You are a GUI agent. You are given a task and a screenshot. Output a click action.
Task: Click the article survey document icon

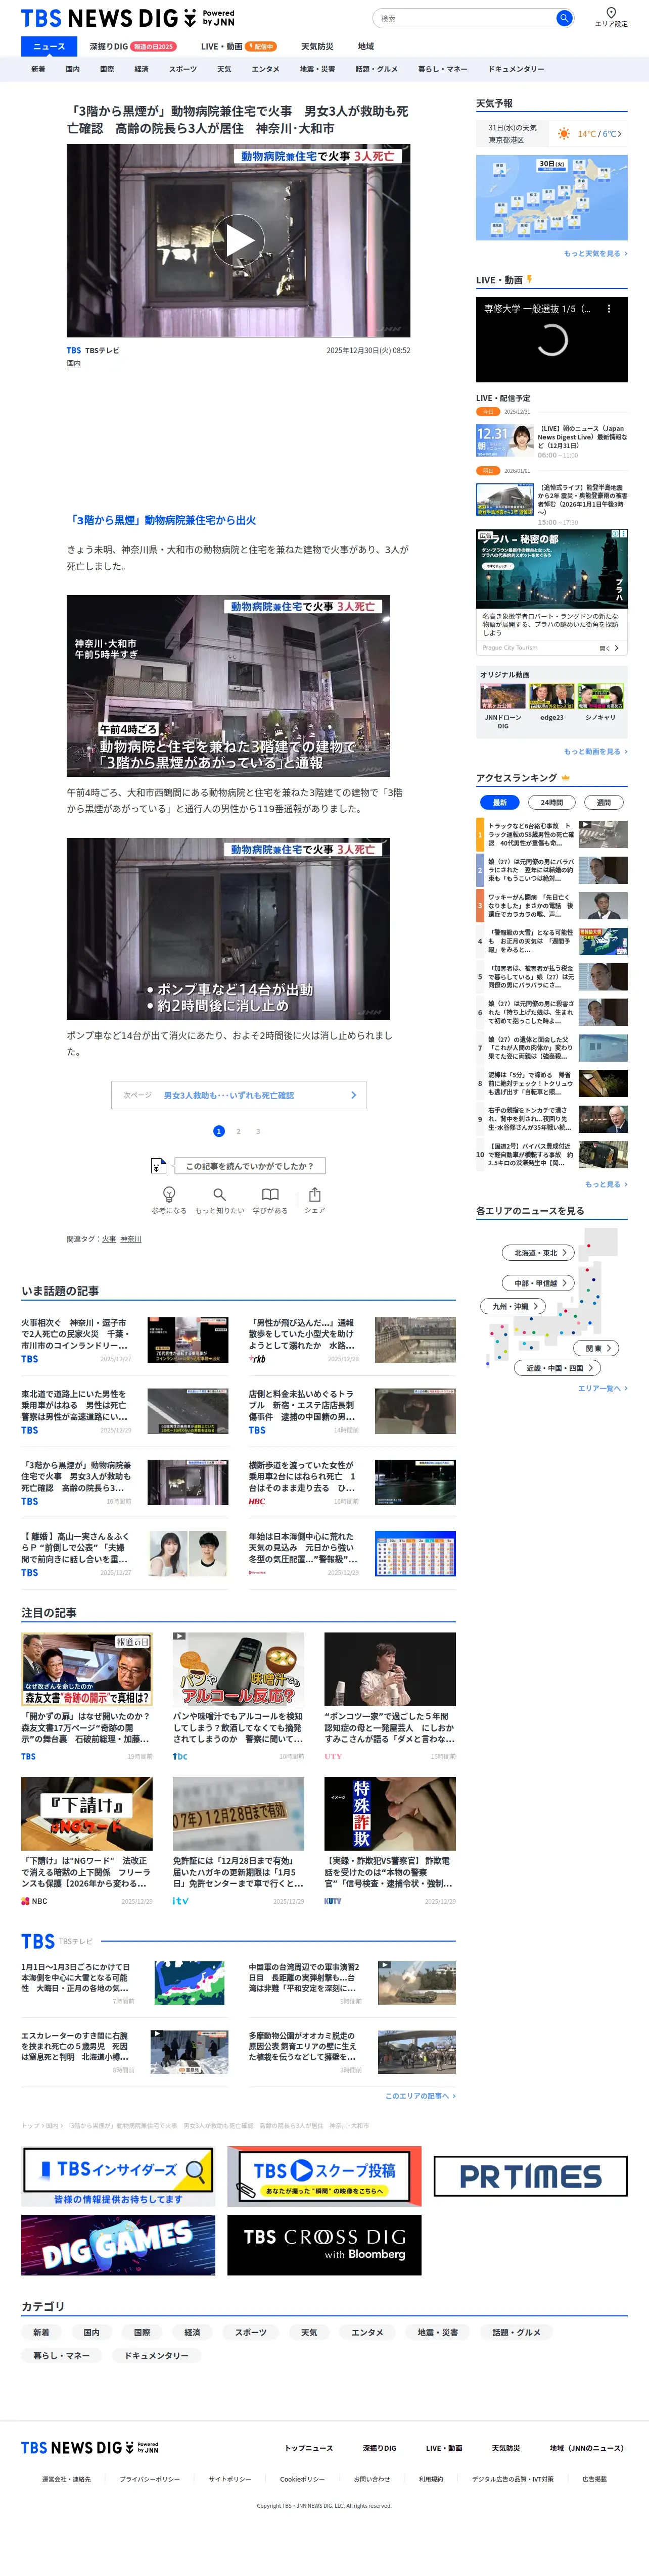pos(158,1165)
